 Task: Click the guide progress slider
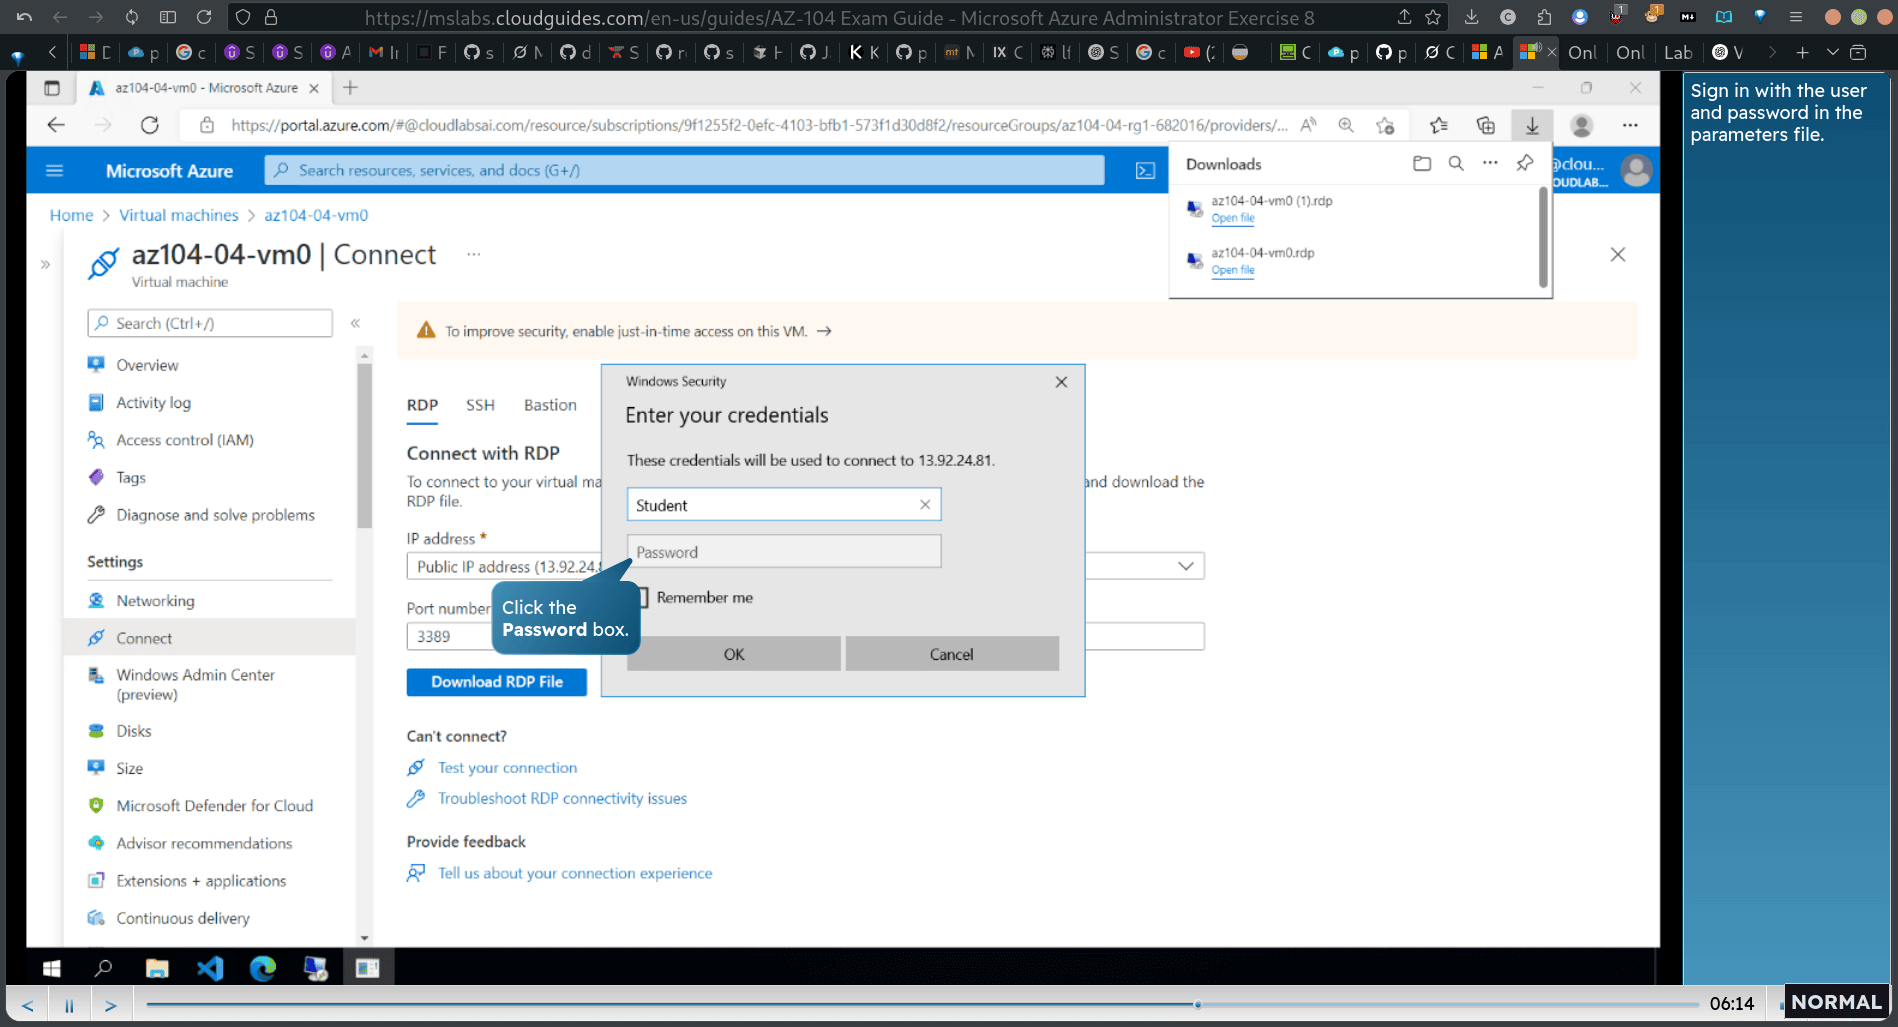[x=922, y=1004]
